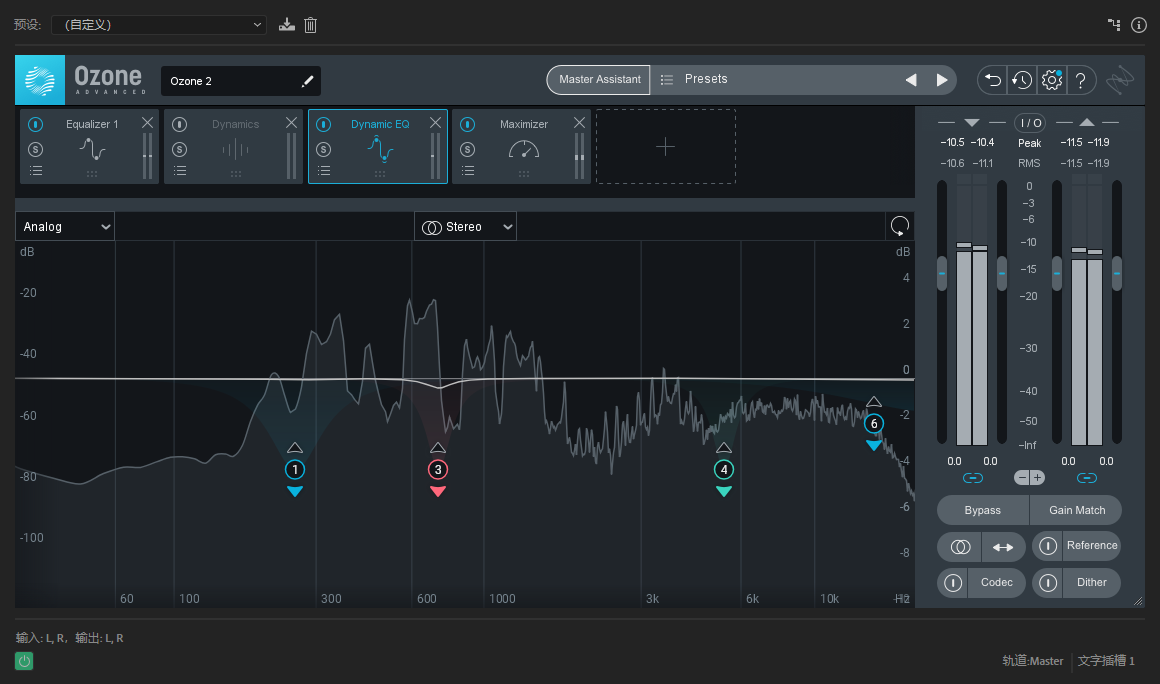This screenshot has width=1160, height=684.
Task: Click the iZotope swirl logo icon
Action: pyautogui.click(x=1120, y=80)
